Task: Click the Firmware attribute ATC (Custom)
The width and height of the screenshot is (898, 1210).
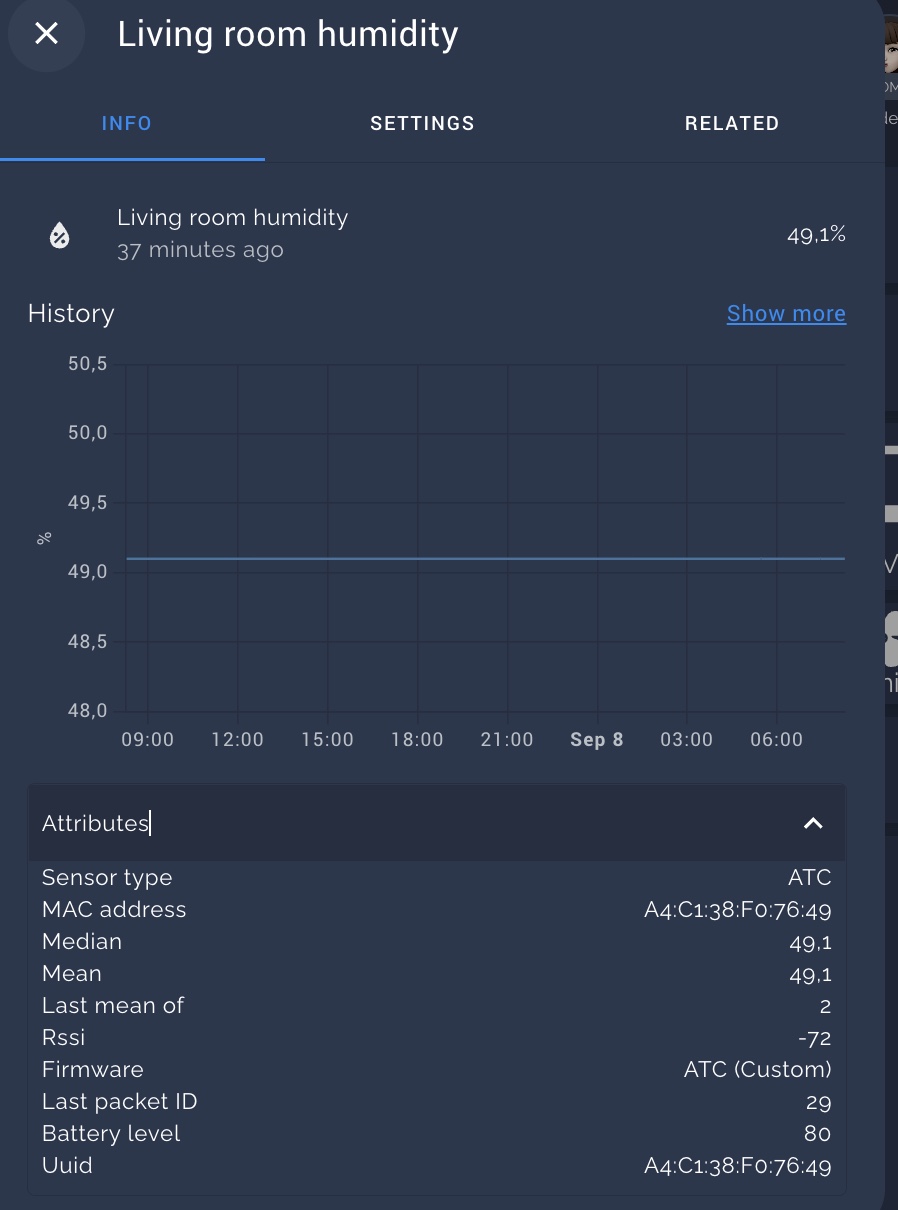Action: coord(755,1069)
